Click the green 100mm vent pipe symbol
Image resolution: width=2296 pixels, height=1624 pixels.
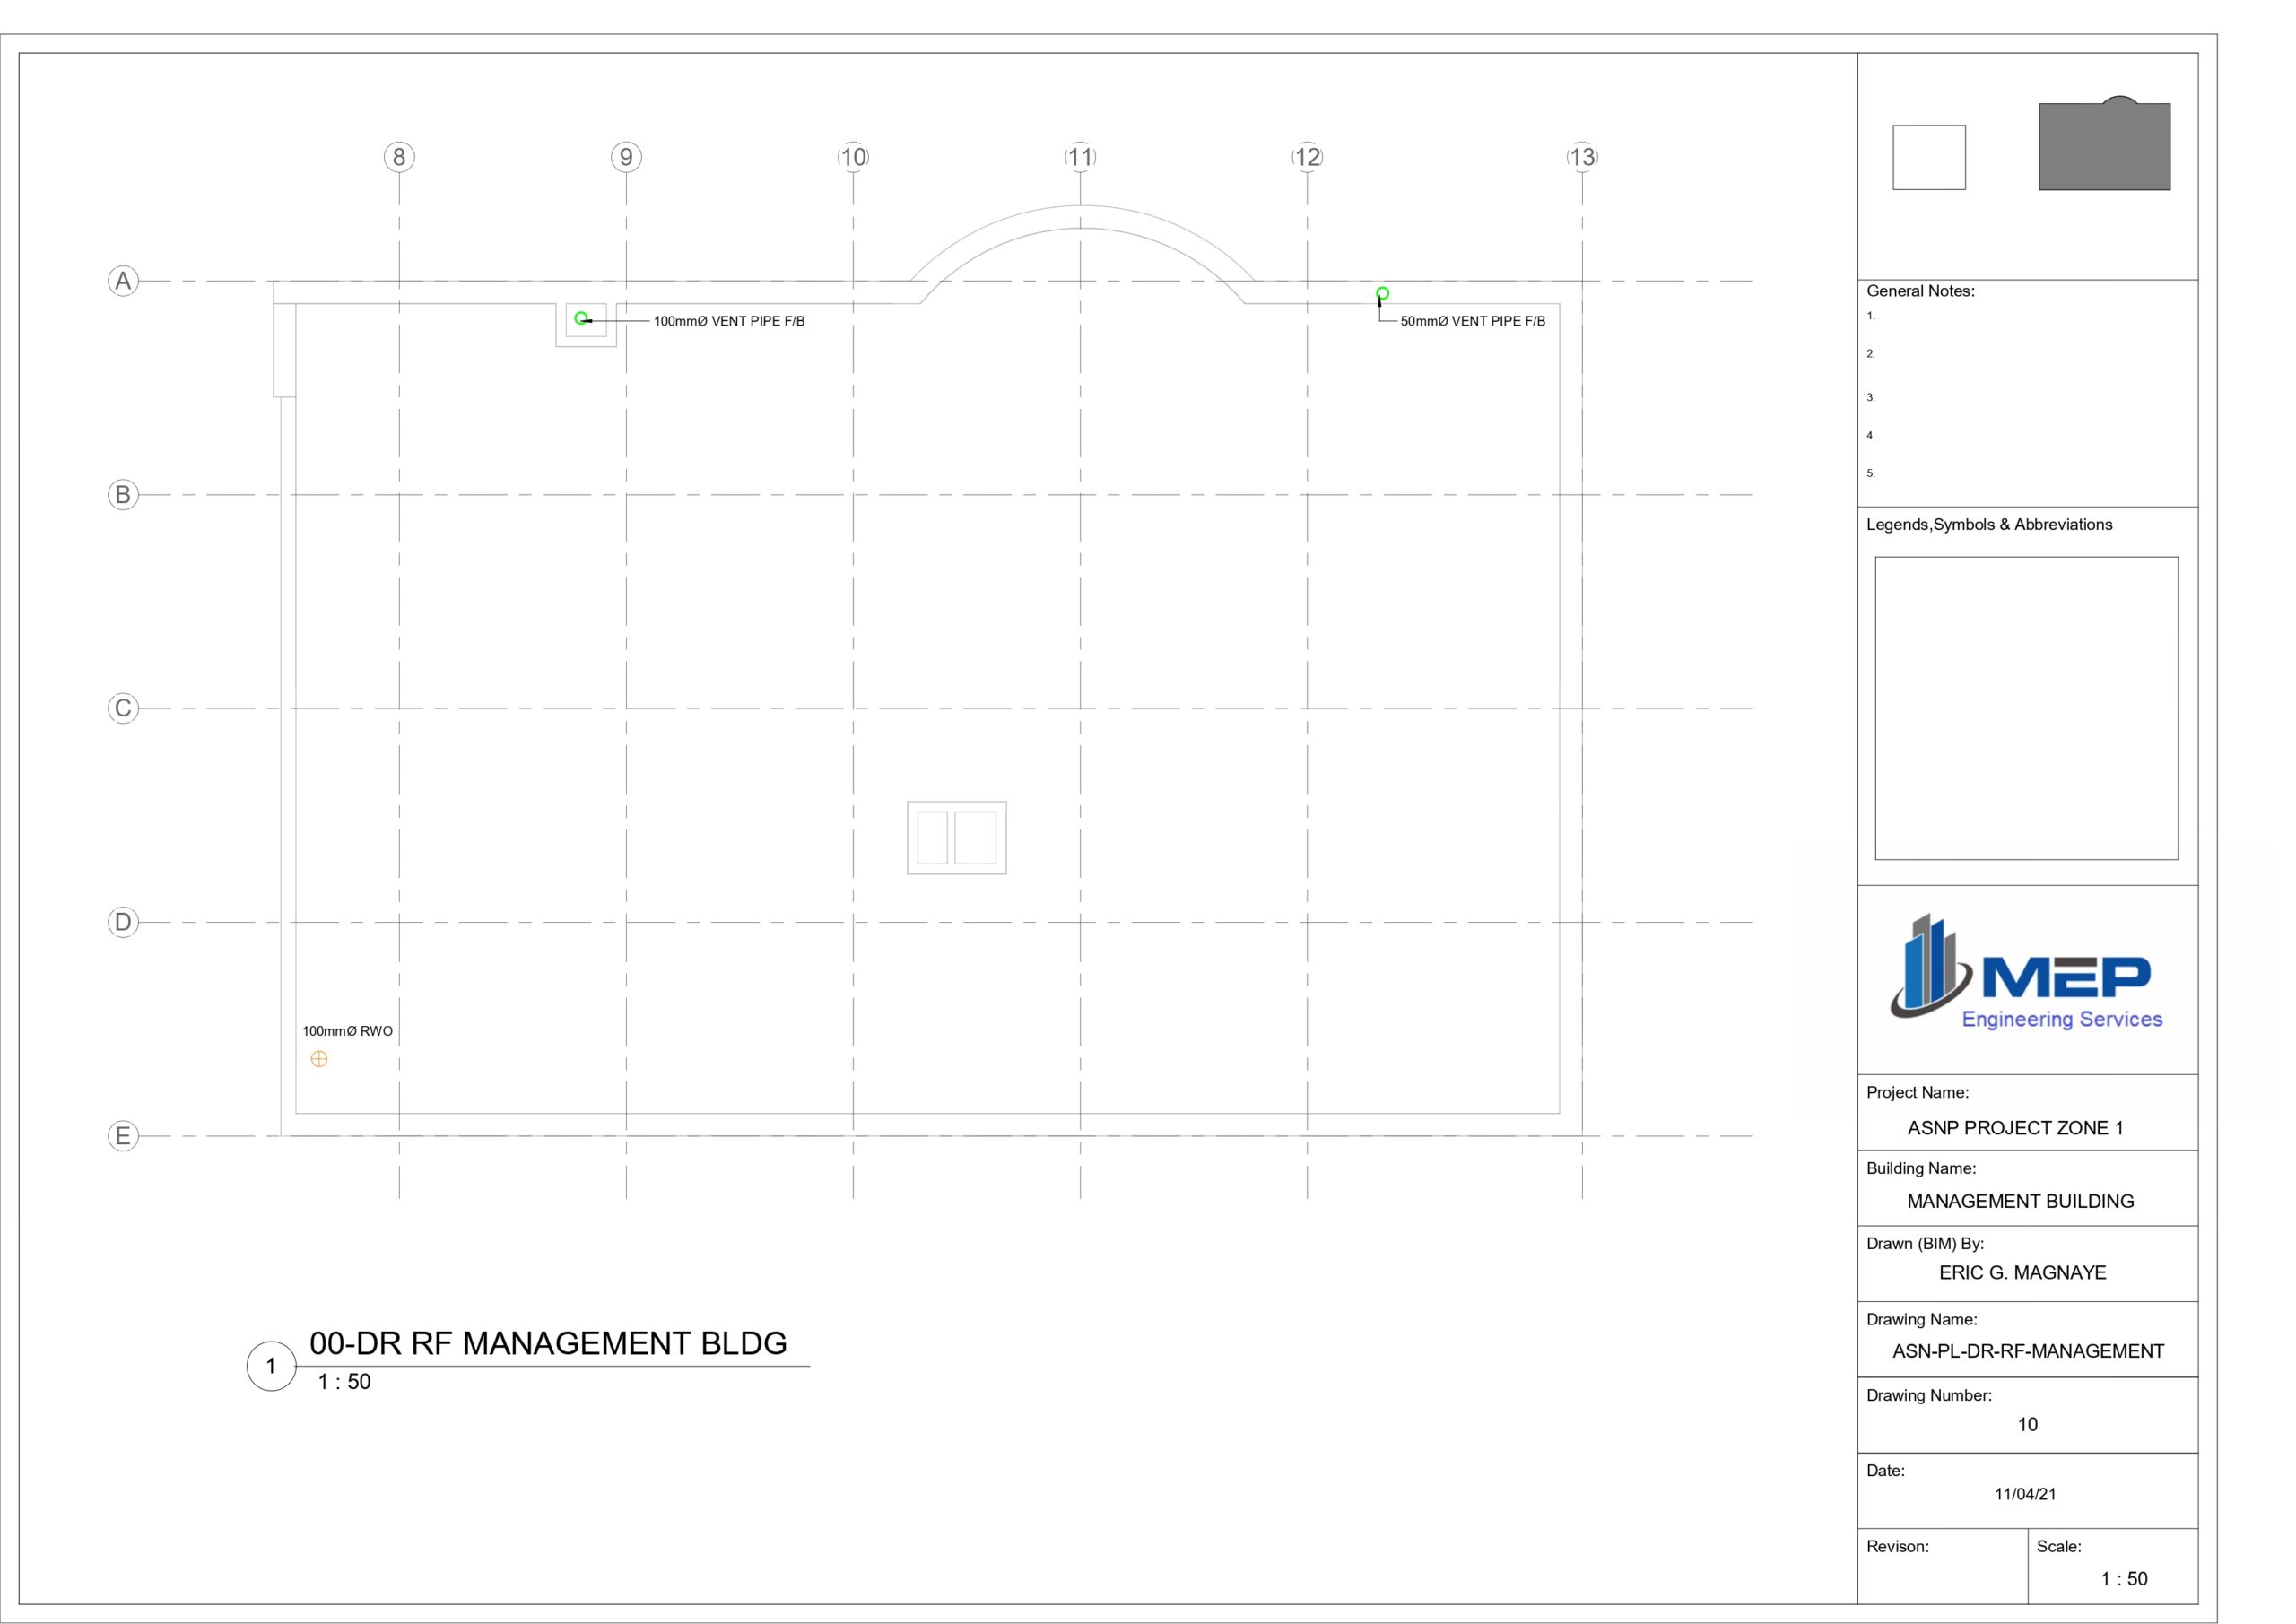581,319
